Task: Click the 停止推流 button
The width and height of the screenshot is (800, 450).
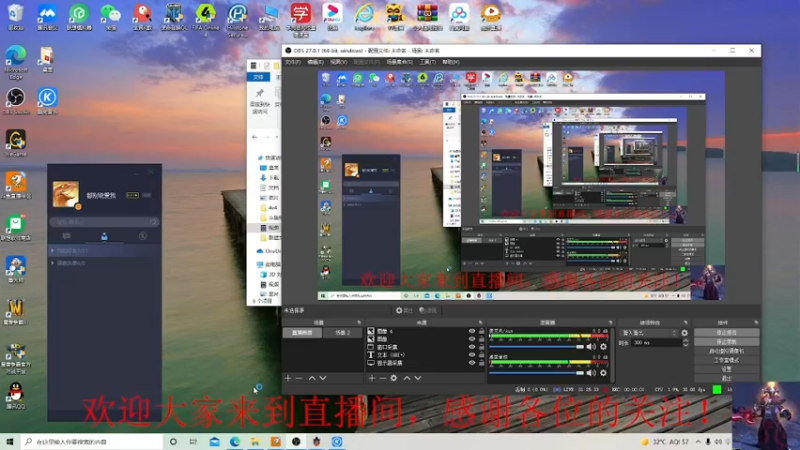Action: tap(727, 333)
